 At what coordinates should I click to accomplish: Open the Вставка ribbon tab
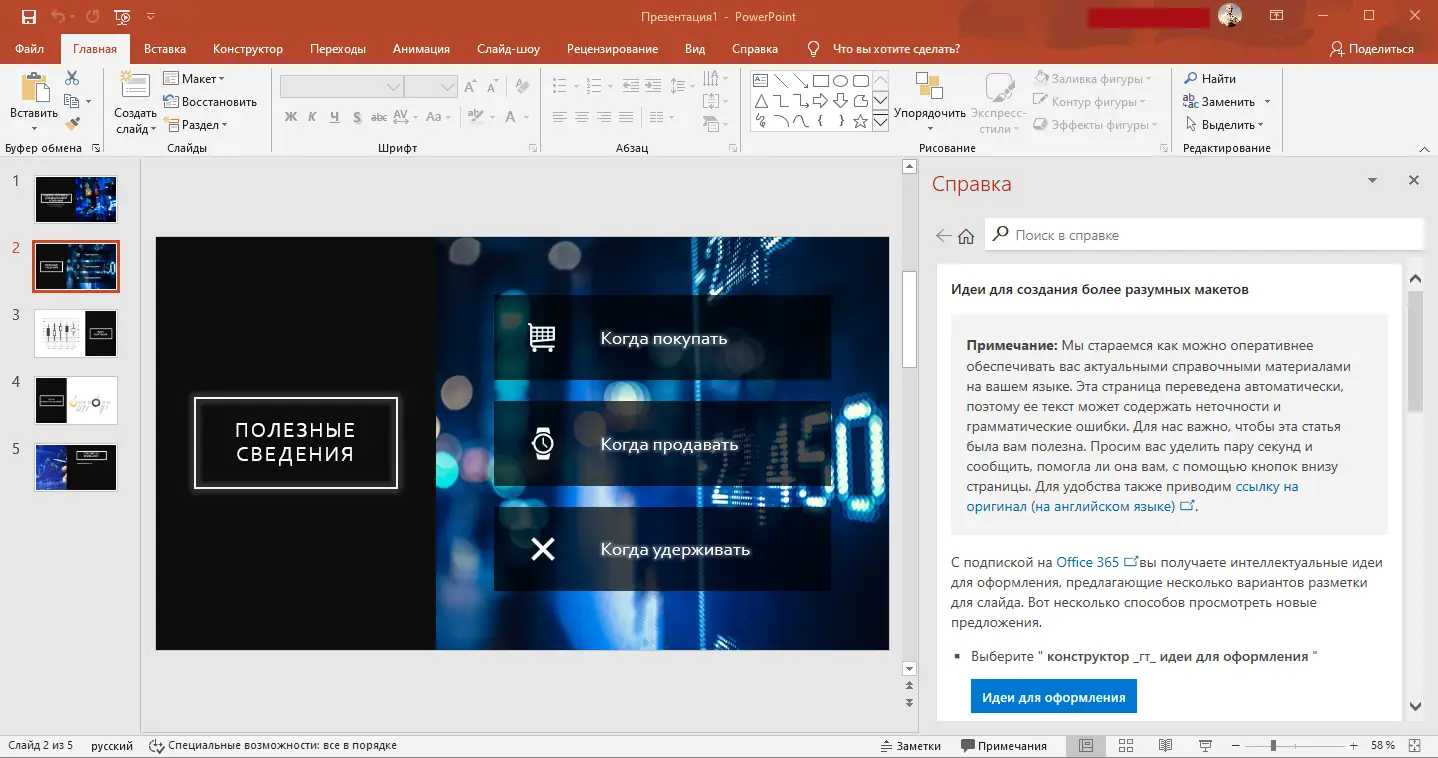pyautogui.click(x=165, y=49)
